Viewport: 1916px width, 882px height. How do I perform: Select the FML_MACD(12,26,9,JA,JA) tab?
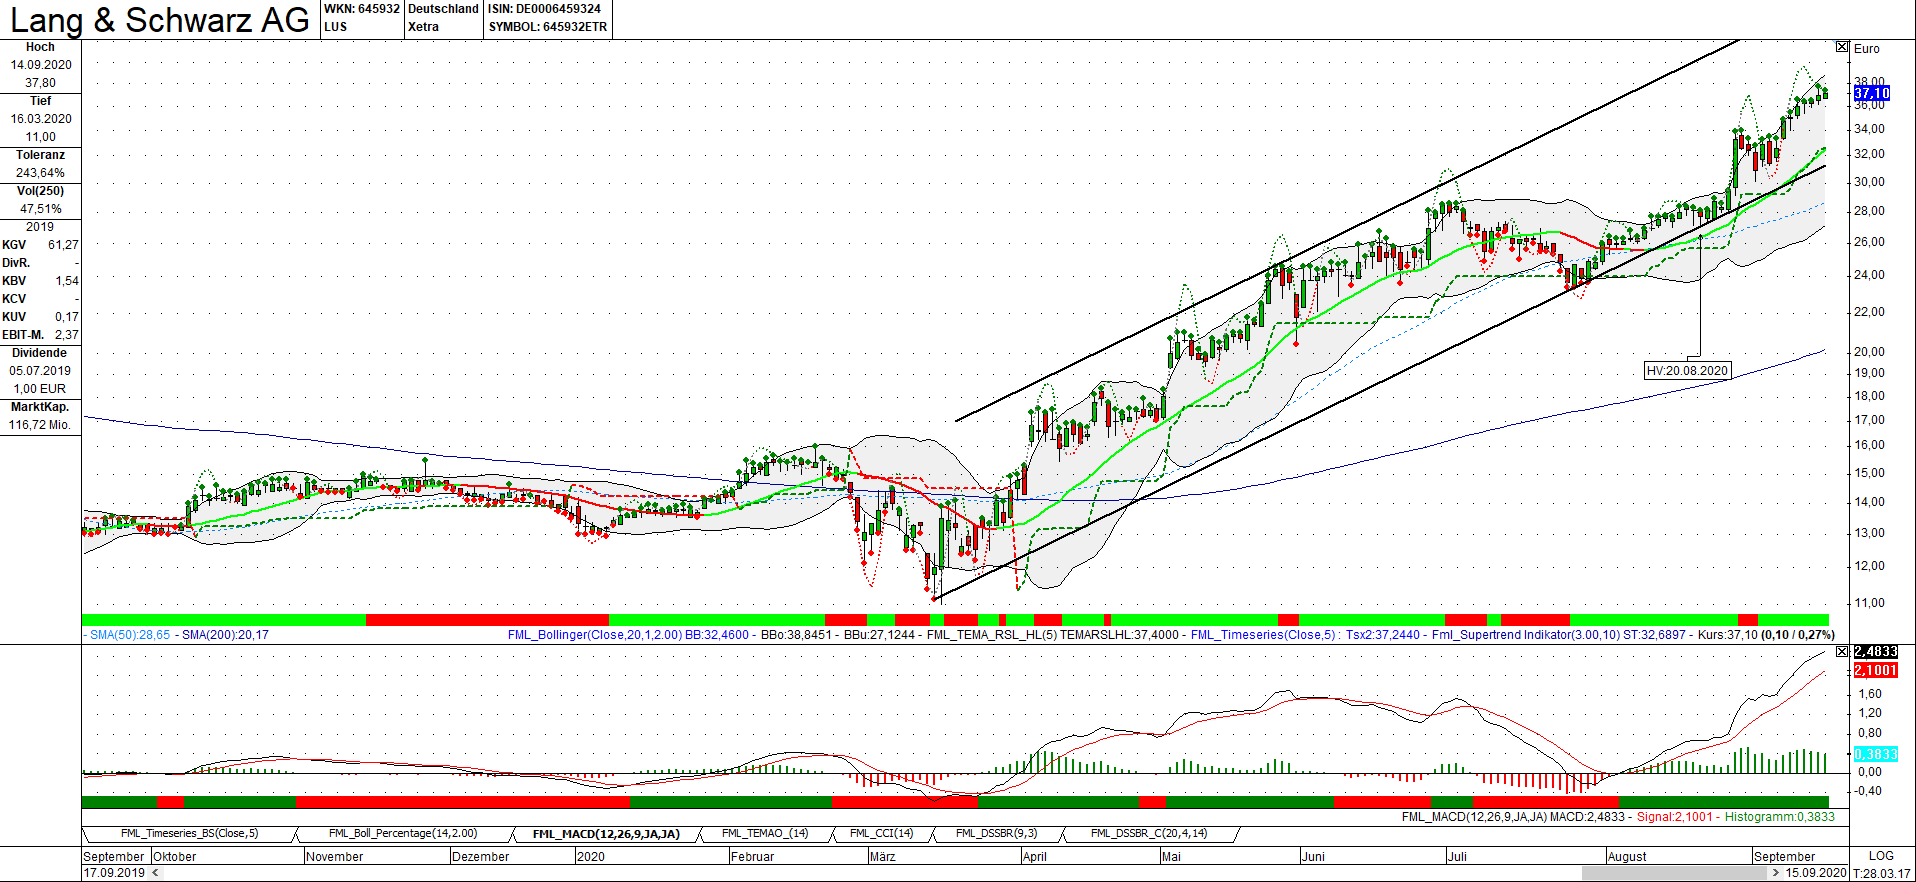606,834
